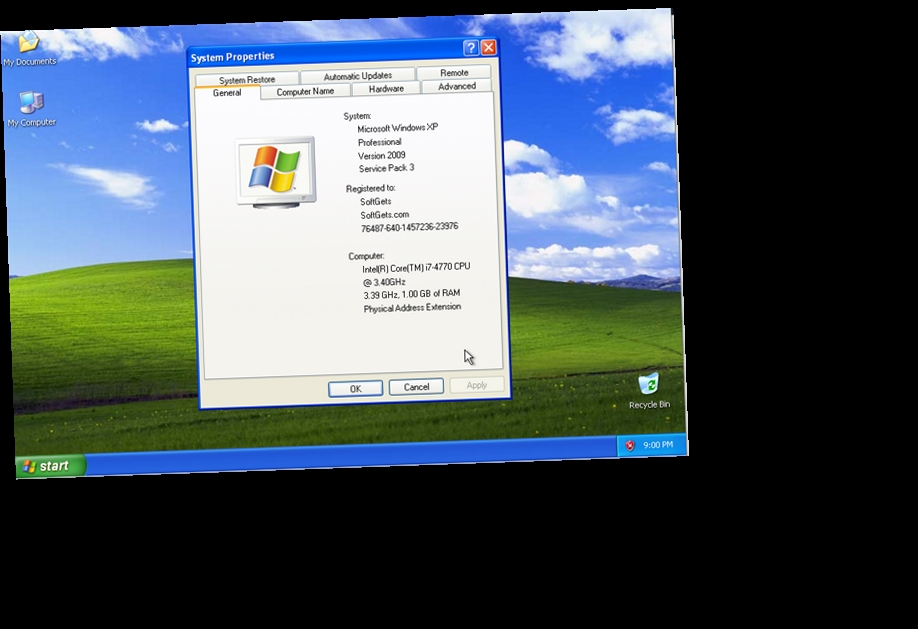Click the help question mark button

(470, 48)
